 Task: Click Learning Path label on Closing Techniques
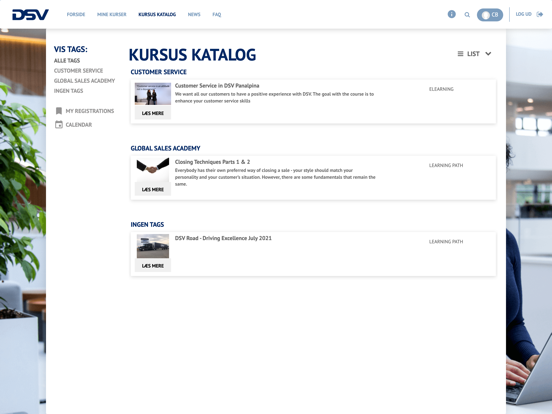(446, 165)
